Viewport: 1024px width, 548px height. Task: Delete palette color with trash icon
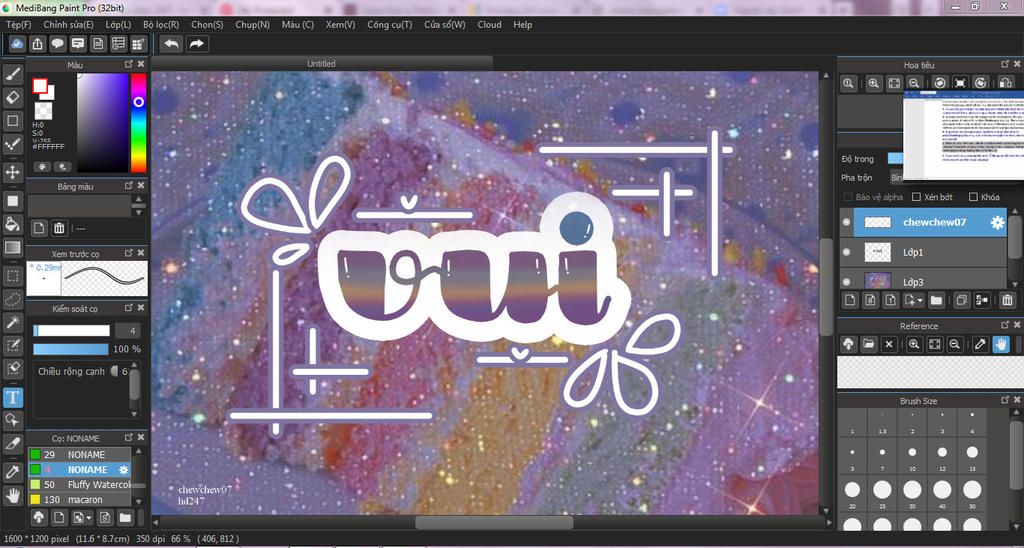(59, 228)
